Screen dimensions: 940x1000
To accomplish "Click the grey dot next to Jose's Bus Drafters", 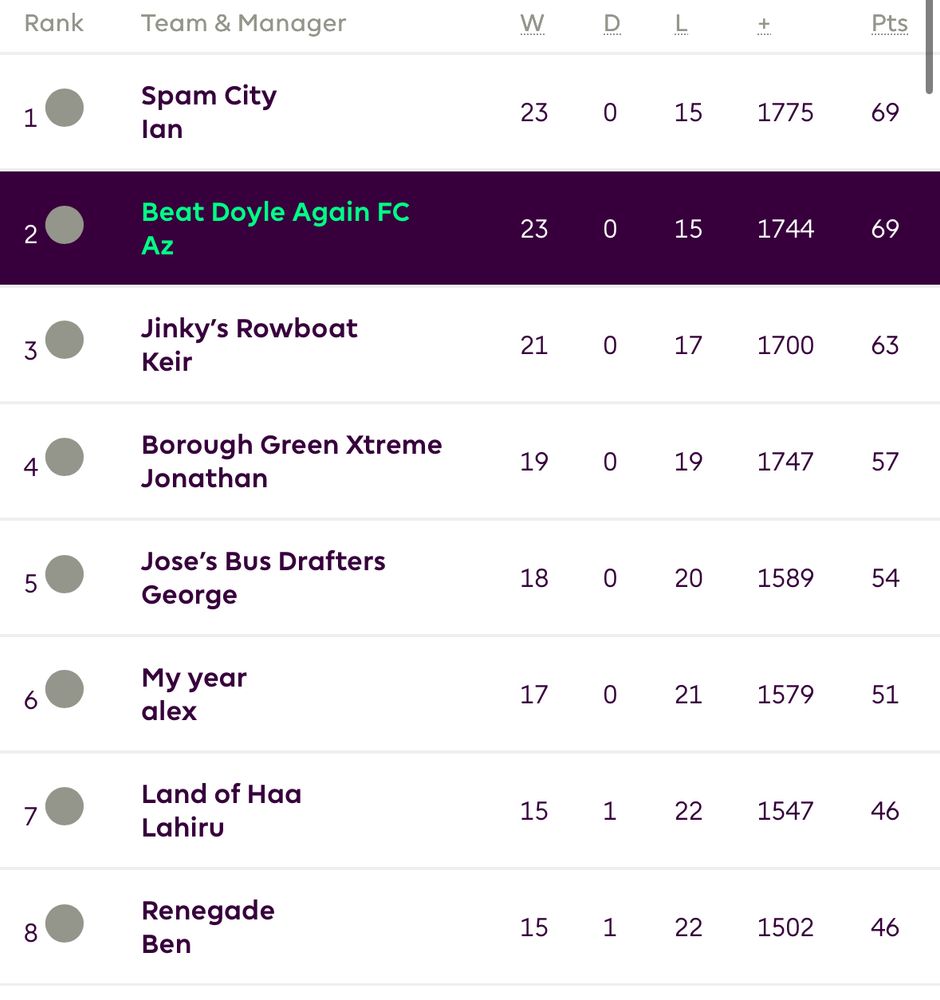I will (x=64, y=574).
